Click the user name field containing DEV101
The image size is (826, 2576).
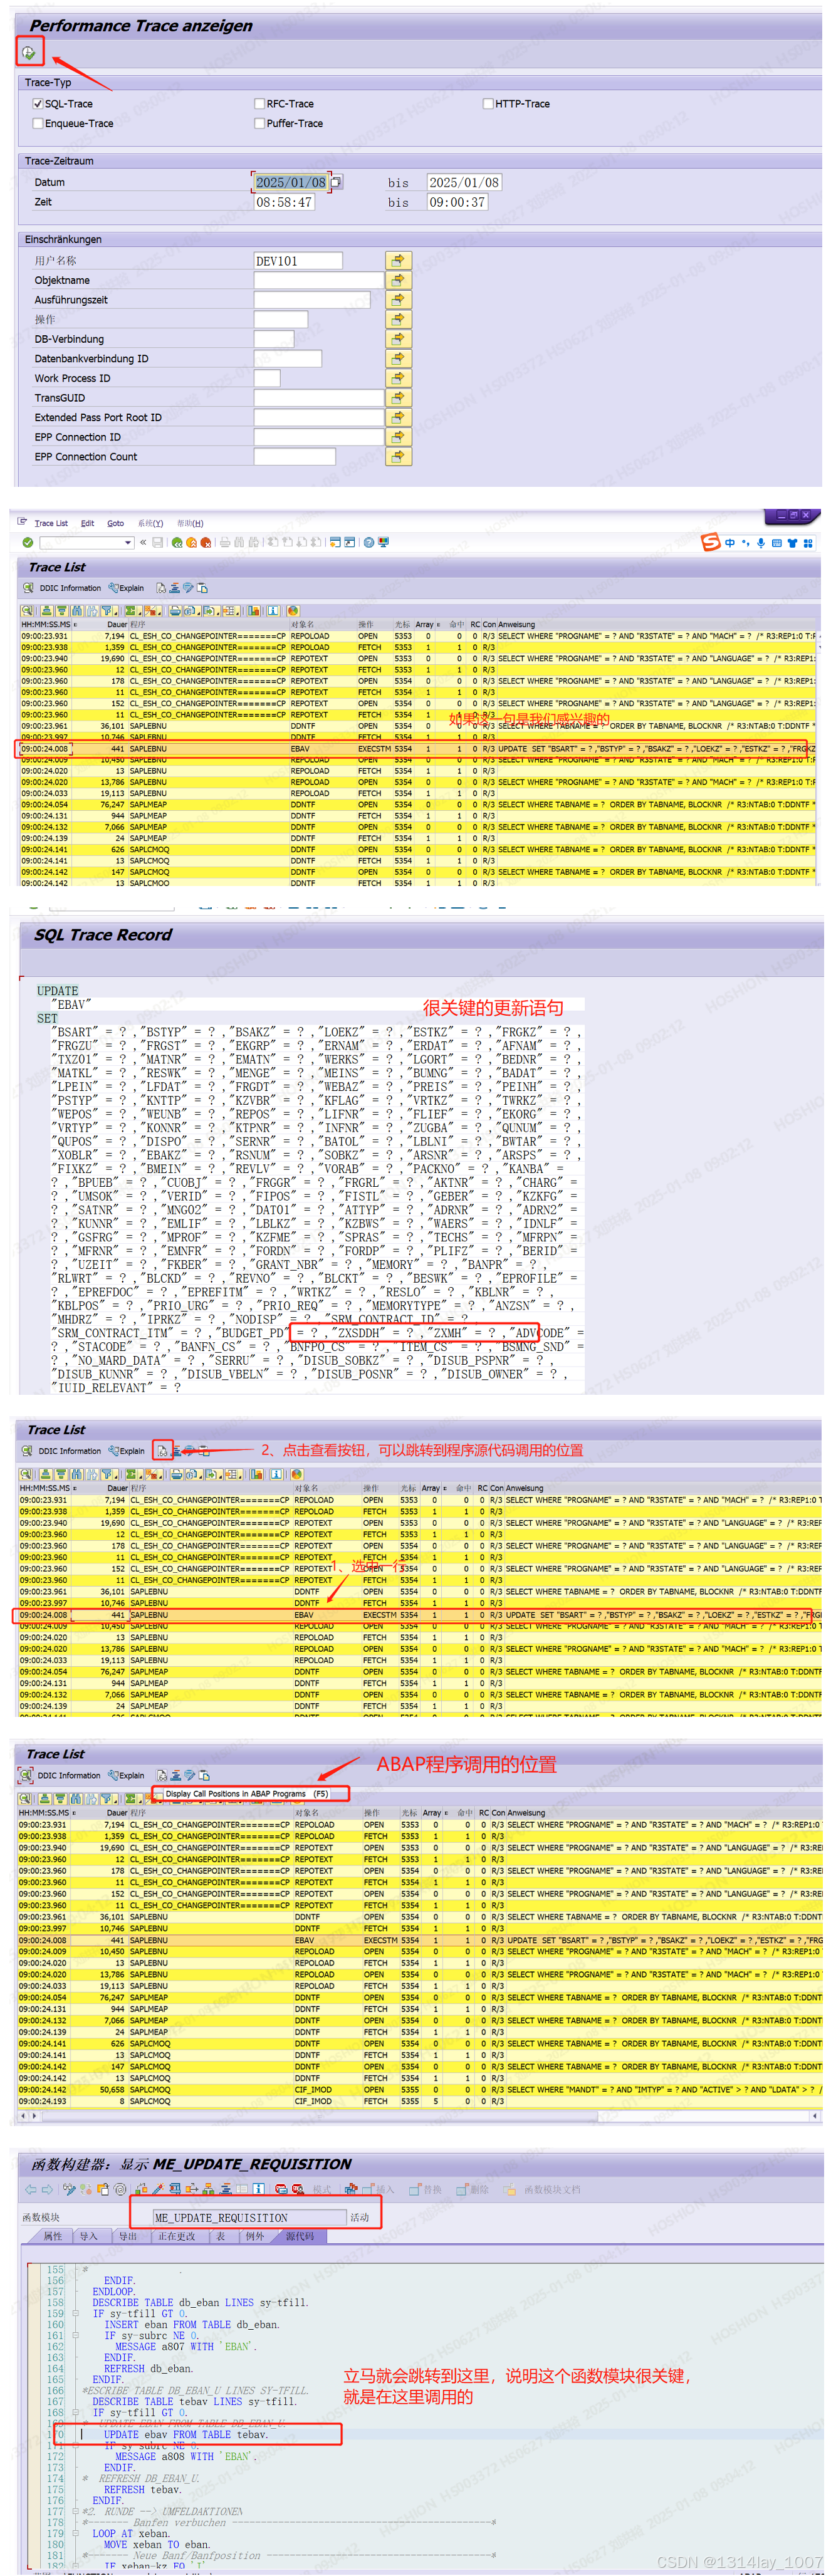pyautogui.click(x=298, y=261)
